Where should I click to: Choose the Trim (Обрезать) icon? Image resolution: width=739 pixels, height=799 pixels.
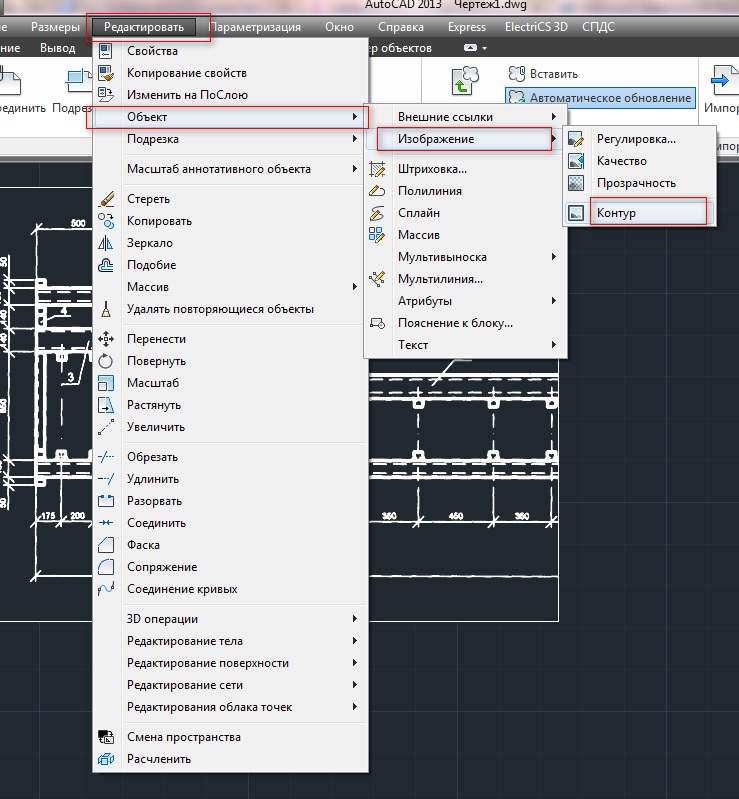pyautogui.click(x=107, y=457)
